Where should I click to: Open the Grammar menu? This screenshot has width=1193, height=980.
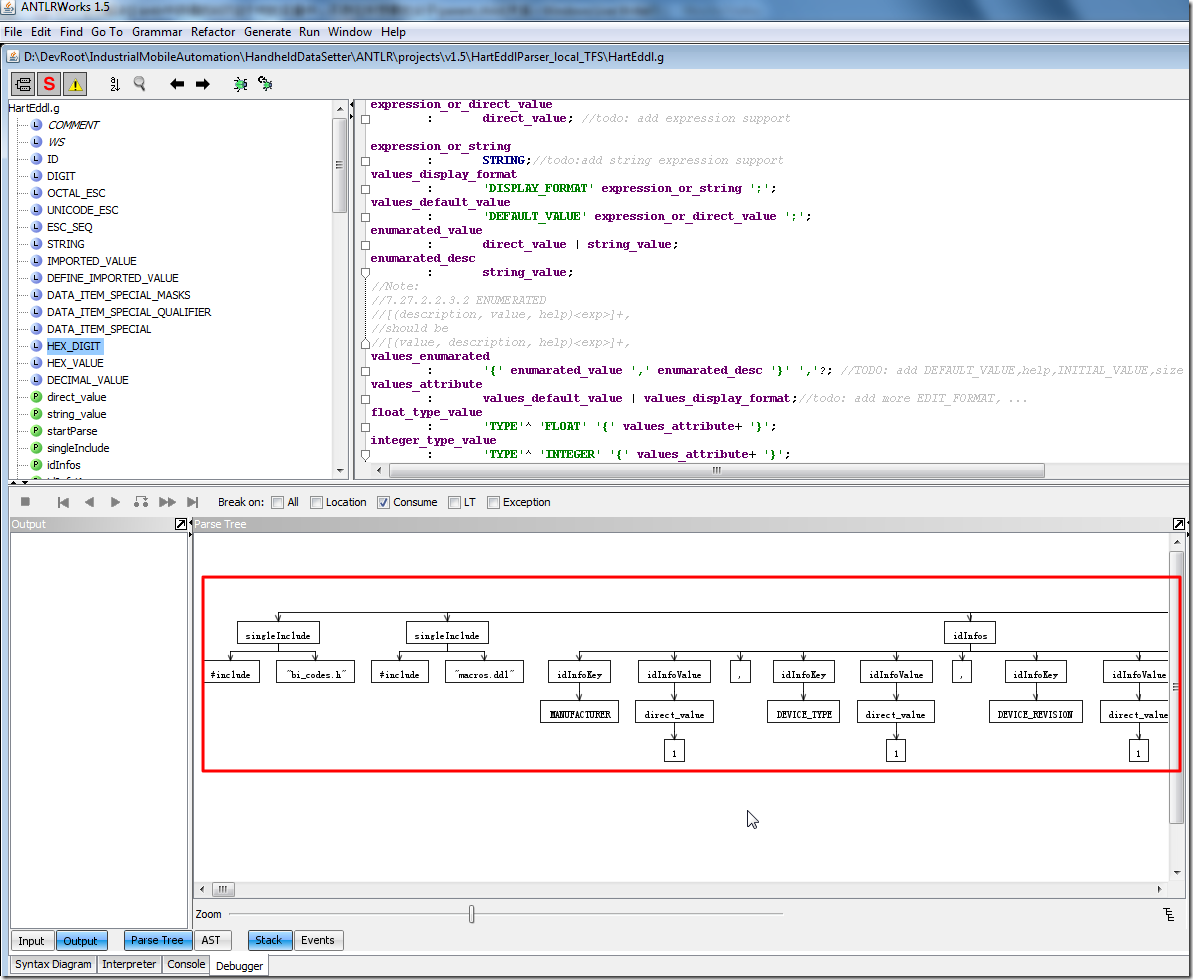tap(157, 32)
